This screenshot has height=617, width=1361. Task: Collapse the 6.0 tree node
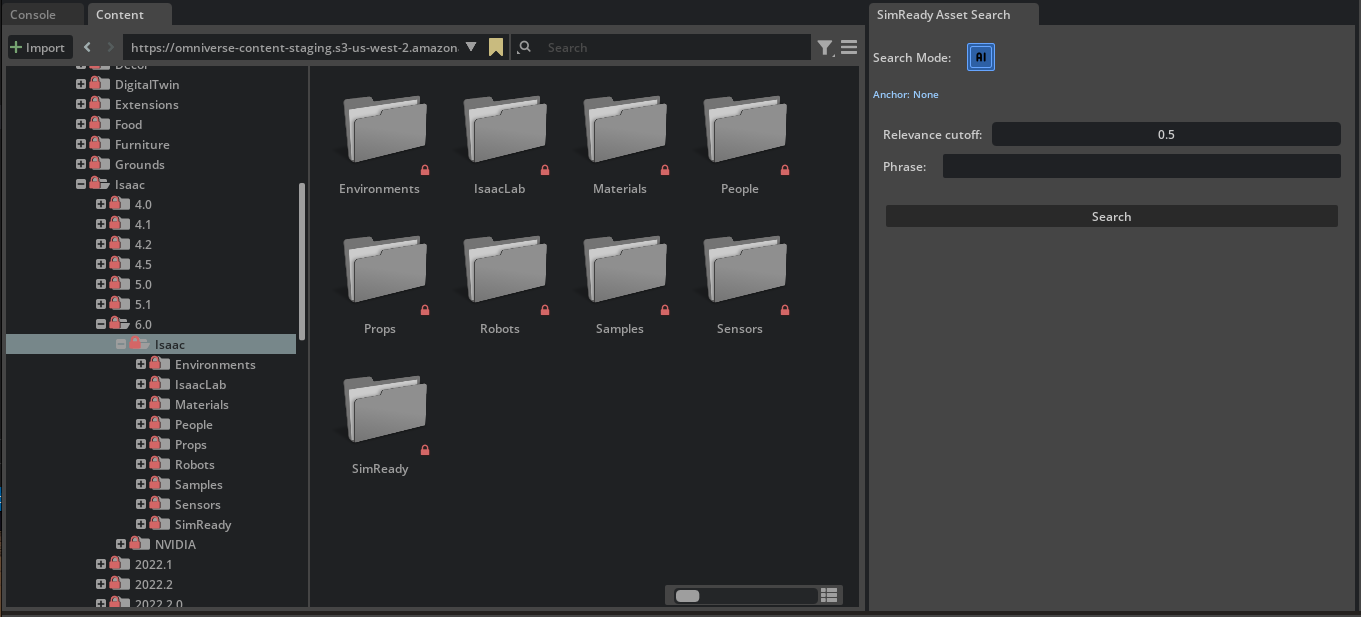(x=101, y=324)
